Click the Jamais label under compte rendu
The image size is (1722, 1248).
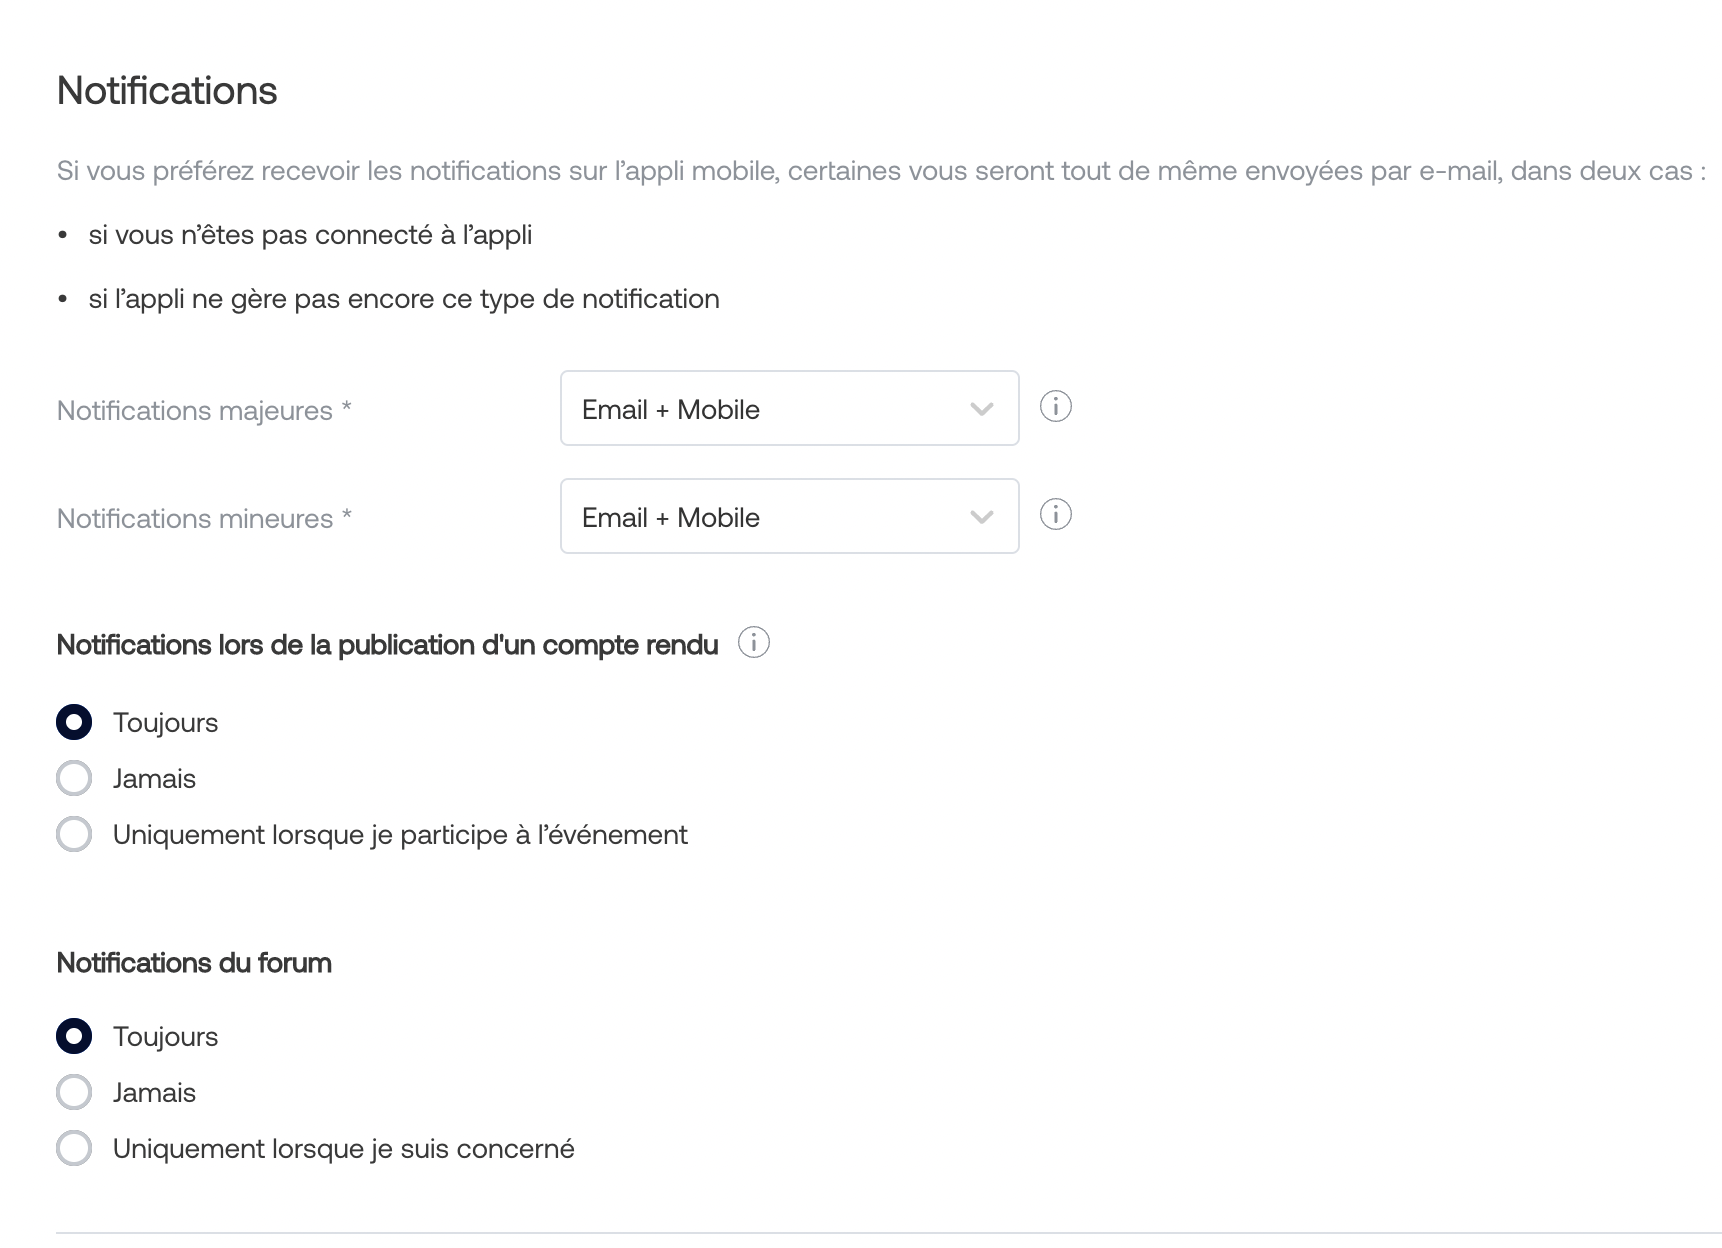pos(154,779)
